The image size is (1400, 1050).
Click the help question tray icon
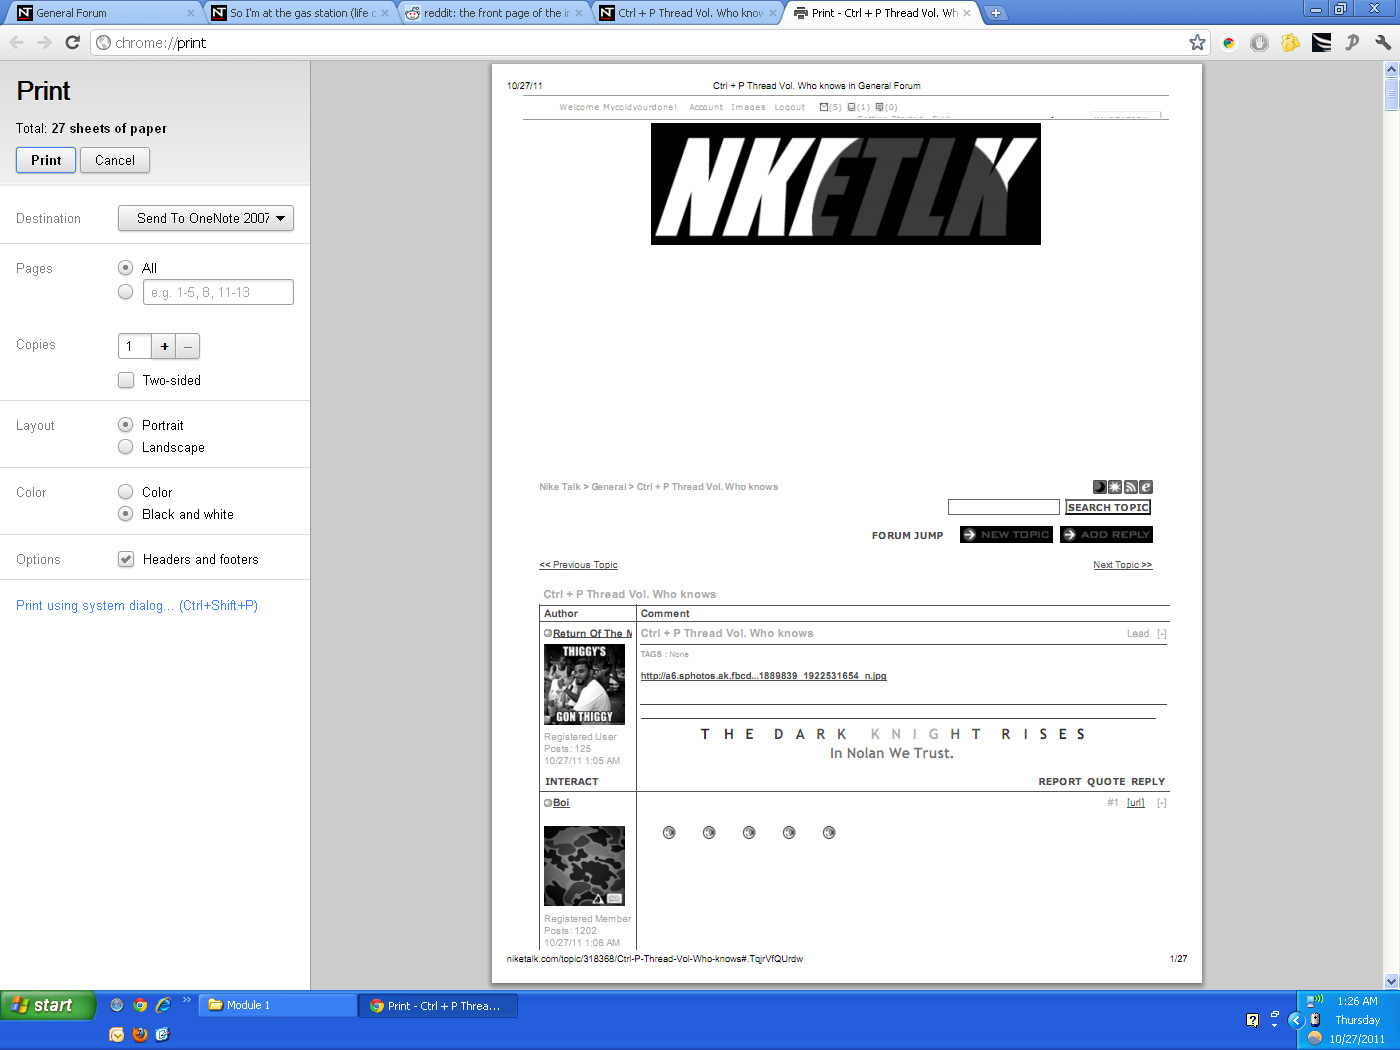(1252, 1020)
